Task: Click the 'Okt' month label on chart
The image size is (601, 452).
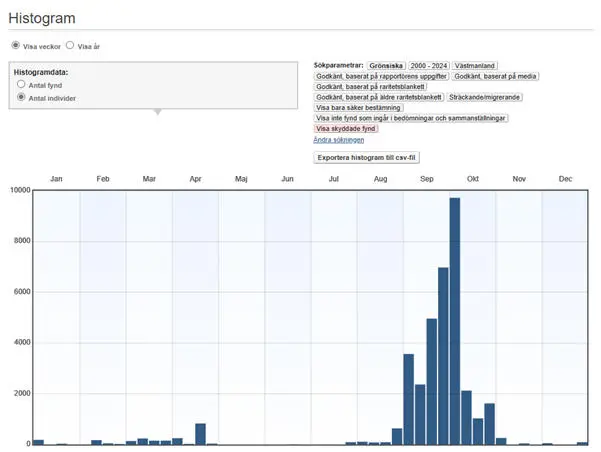Action: [x=473, y=178]
